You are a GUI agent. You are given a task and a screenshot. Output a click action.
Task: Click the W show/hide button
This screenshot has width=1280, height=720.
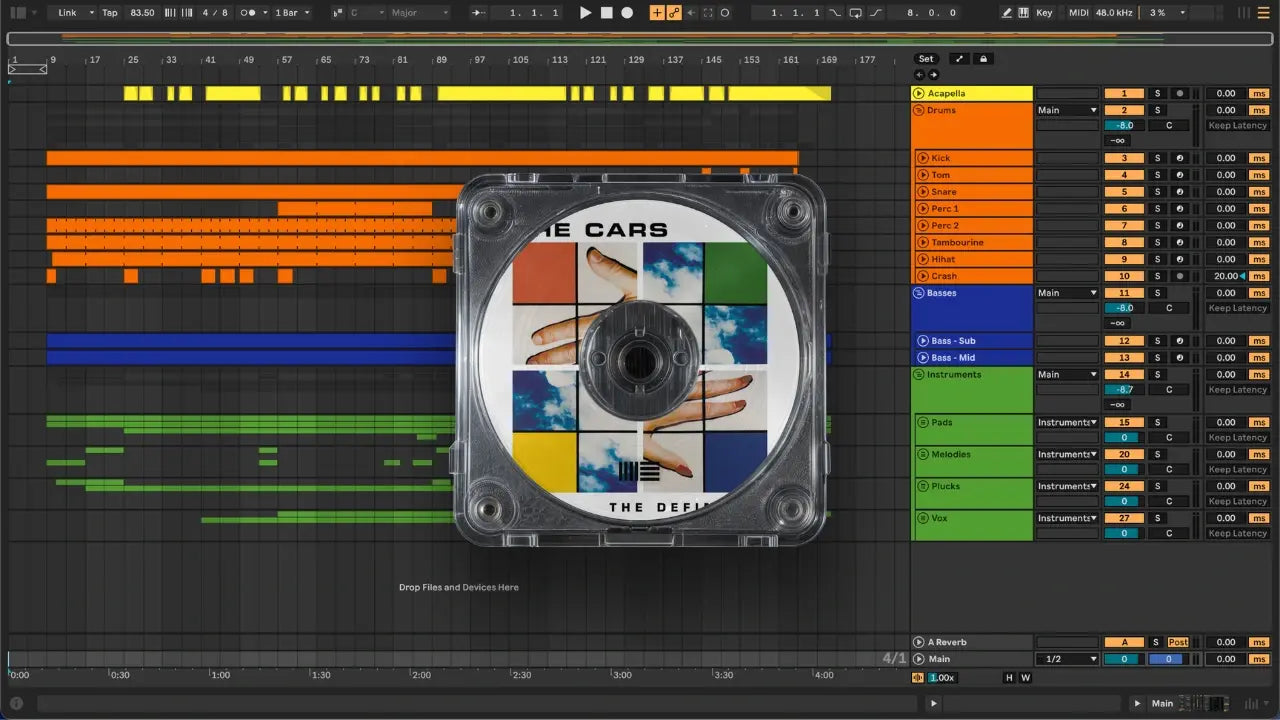coord(1025,678)
